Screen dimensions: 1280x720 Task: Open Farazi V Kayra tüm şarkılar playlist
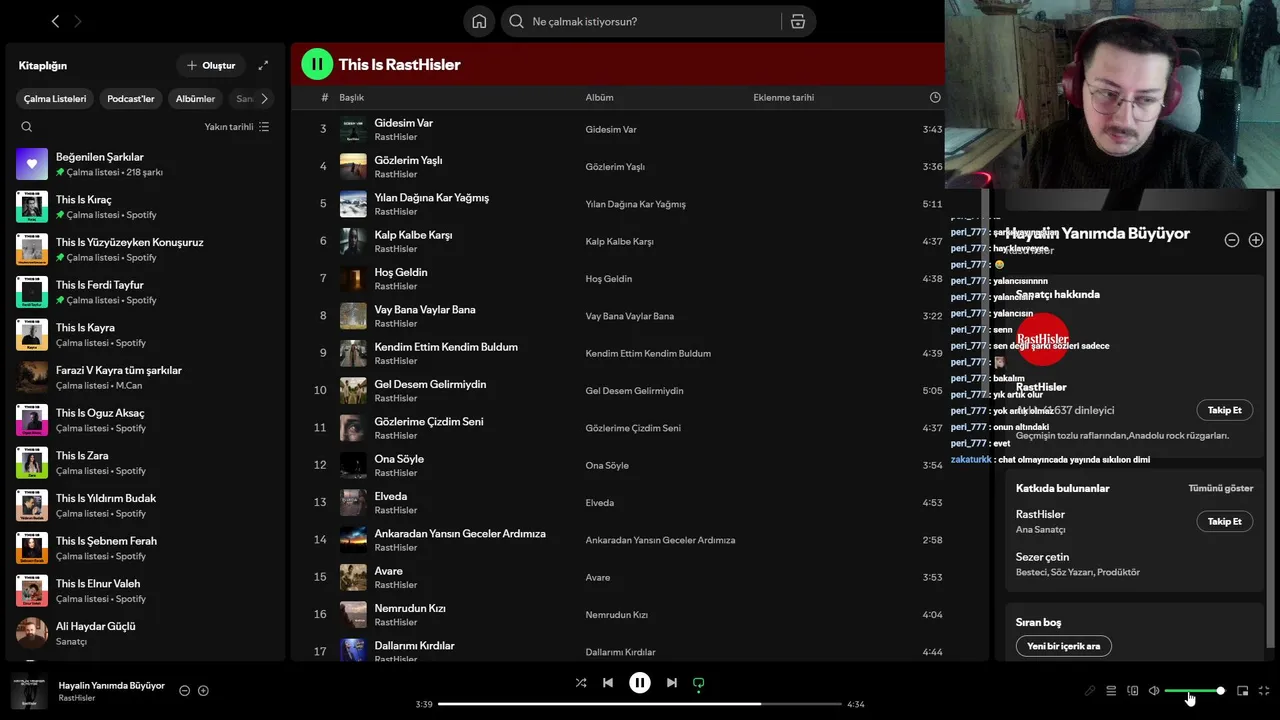pos(145,377)
